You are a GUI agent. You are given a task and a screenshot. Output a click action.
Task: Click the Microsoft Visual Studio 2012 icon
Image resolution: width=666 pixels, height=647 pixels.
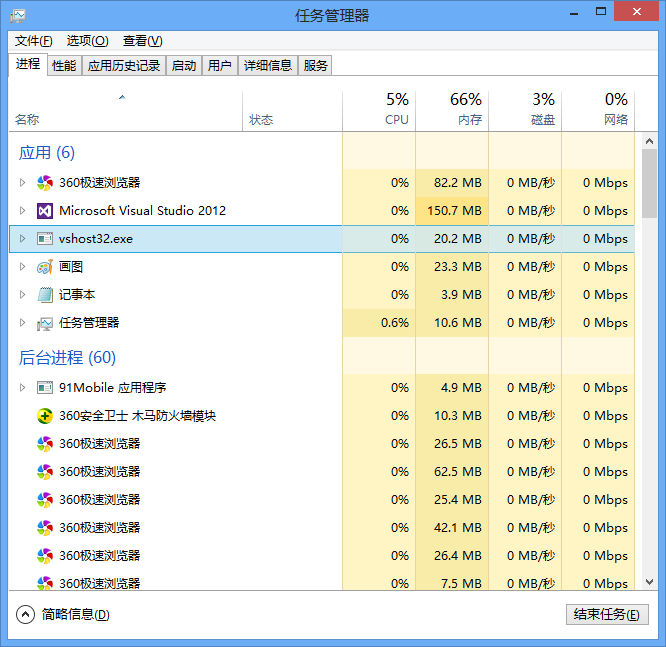tap(45, 211)
